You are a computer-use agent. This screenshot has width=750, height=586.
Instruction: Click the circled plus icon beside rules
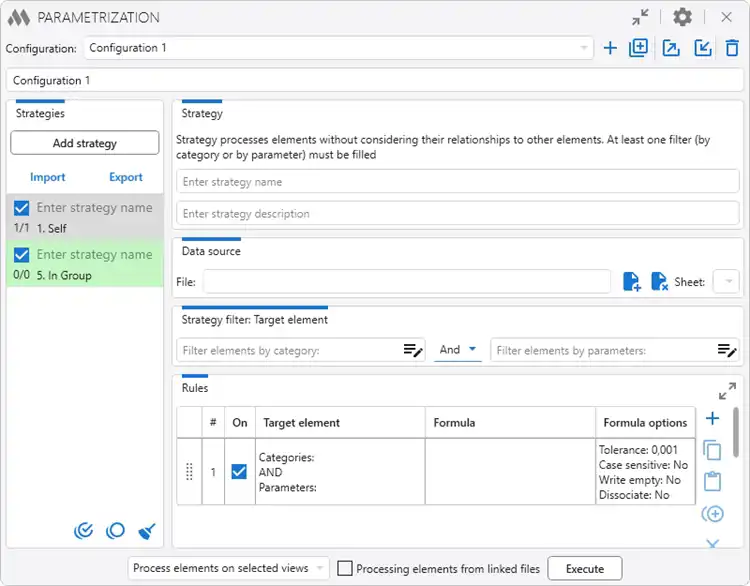click(712, 514)
